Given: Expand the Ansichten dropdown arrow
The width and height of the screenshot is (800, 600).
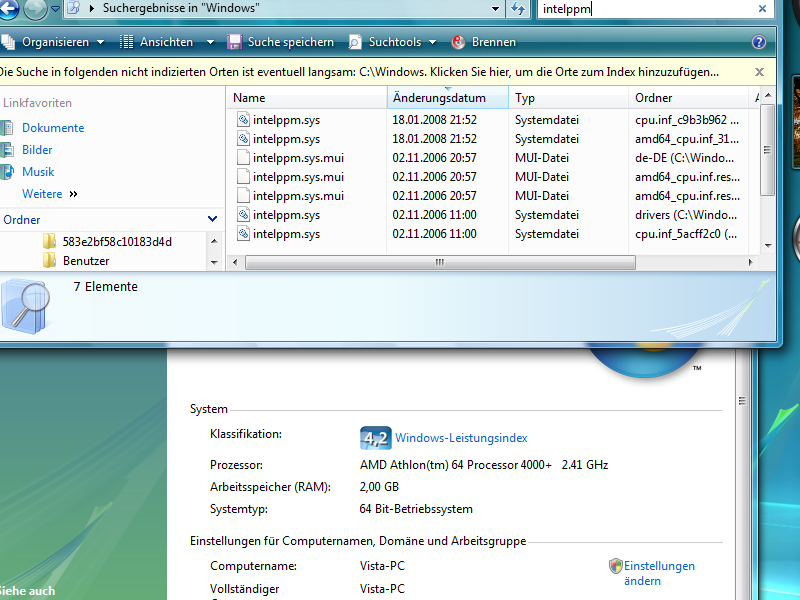Looking at the screenshot, I should (x=210, y=42).
